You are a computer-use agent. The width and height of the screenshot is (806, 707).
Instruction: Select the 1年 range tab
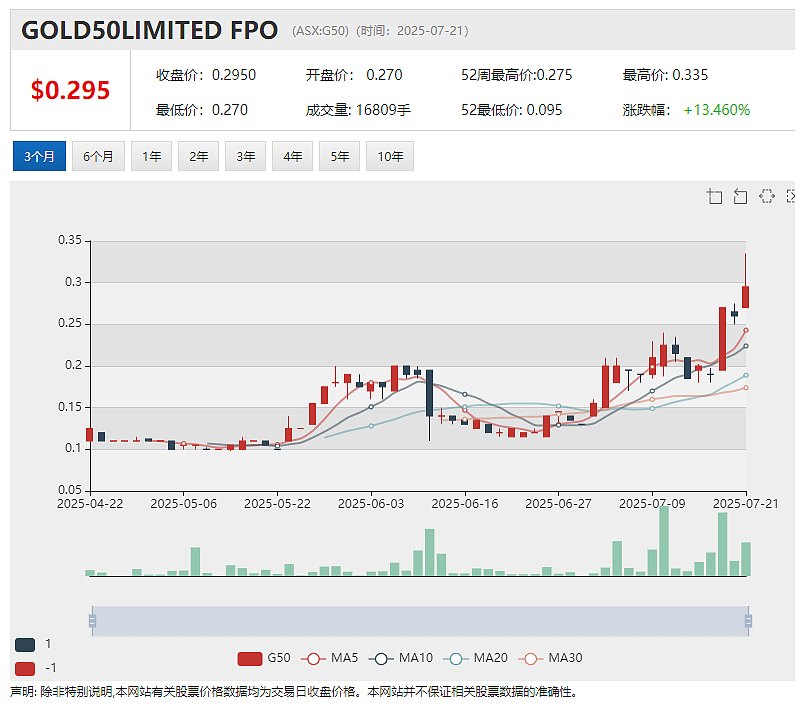pyautogui.click(x=151, y=156)
